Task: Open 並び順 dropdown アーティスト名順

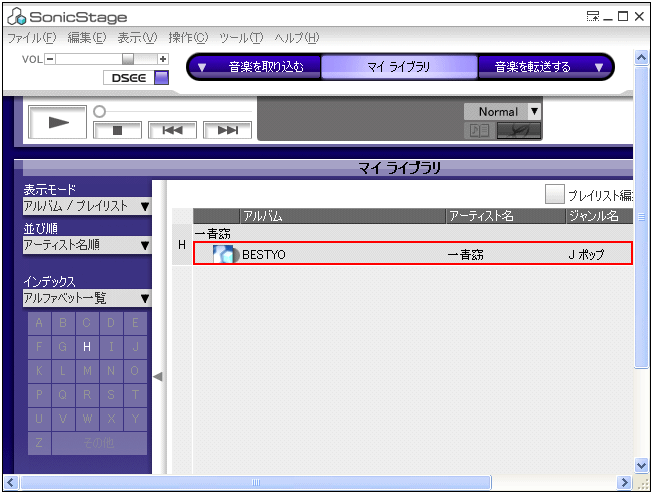Action: pyautogui.click(x=87, y=245)
